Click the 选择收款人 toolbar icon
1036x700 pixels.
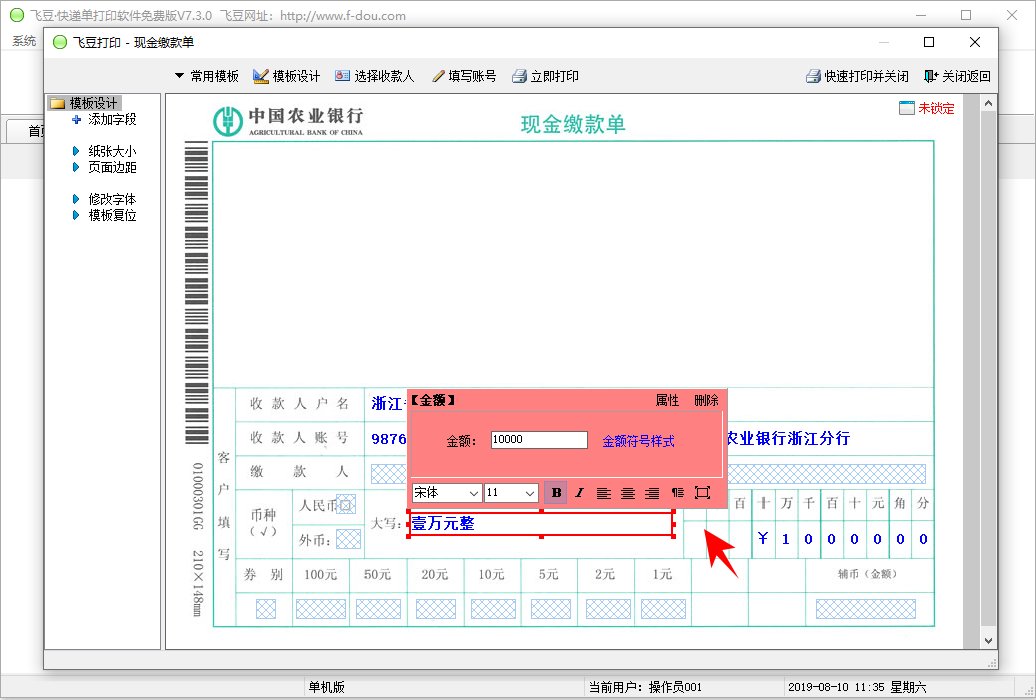point(342,76)
